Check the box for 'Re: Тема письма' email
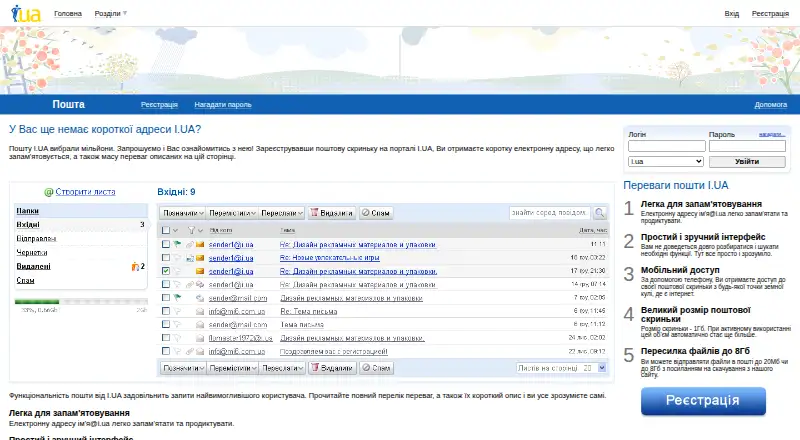 (x=166, y=311)
